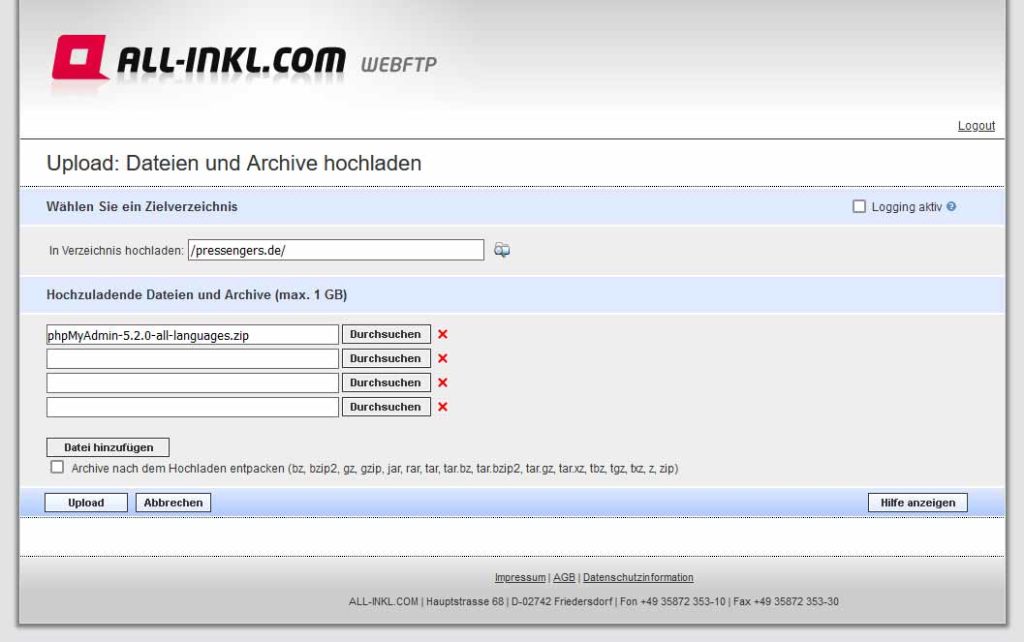1024x642 pixels.
Task: Open the Impressum link
Action: pyautogui.click(x=520, y=577)
